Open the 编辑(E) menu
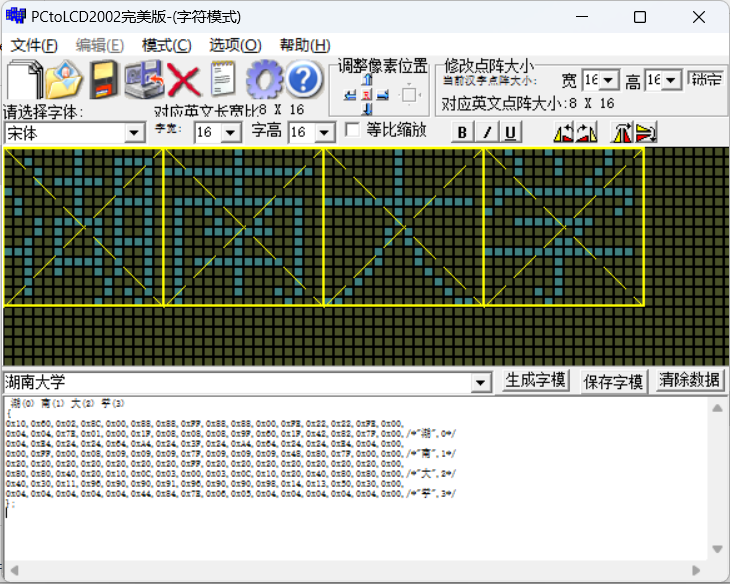 pyautogui.click(x=100, y=45)
